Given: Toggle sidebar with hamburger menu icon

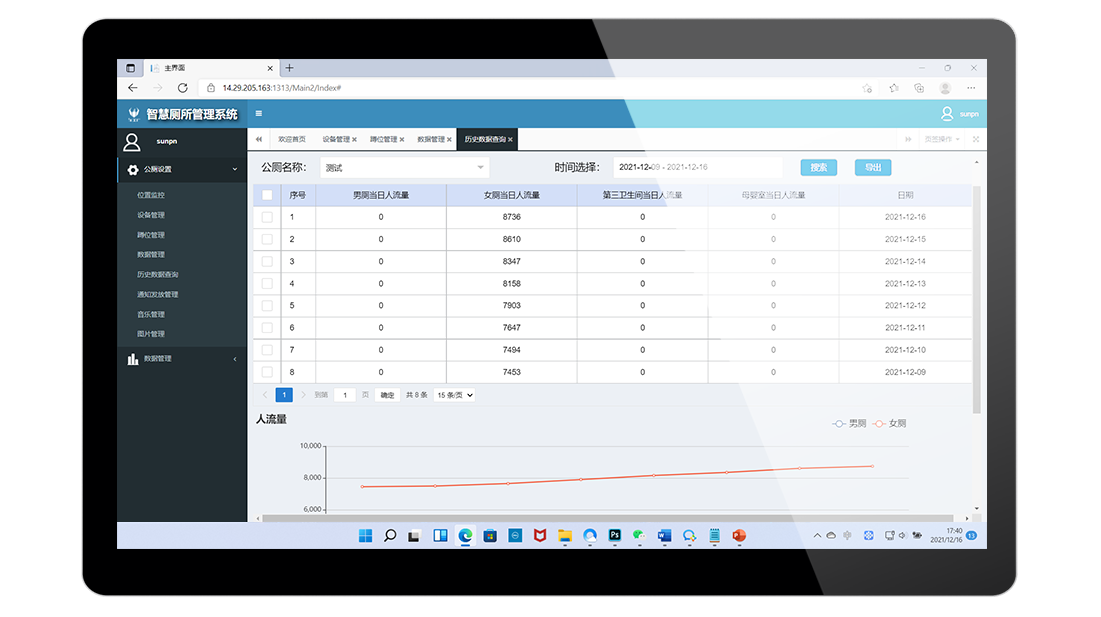Looking at the screenshot, I should pos(258,113).
